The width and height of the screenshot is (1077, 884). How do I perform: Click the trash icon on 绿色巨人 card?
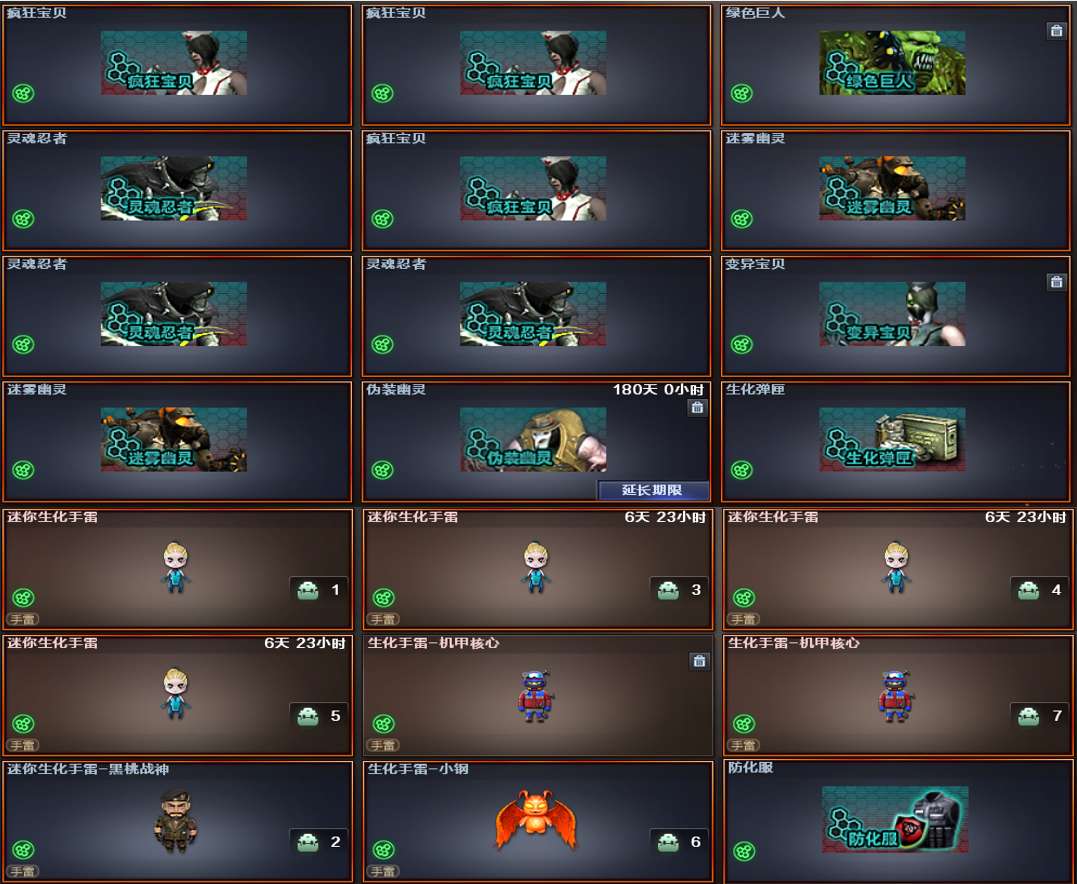click(x=1056, y=30)
